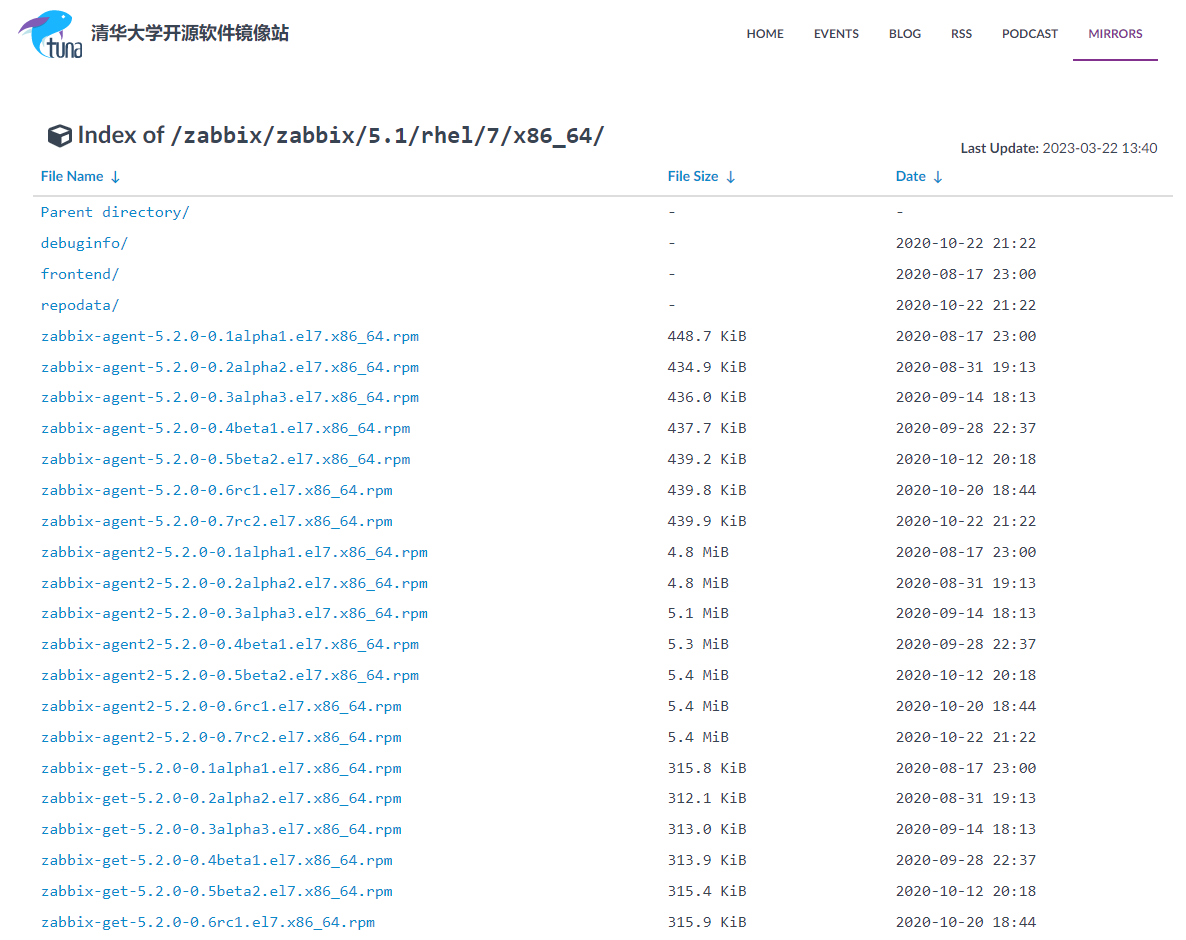Download zabbix-agent-5.2.0-0.5beta2.el7.x86_64.rpm
Screen dimensions: 1186x940
pyautogui.click(x=225, y=460)
